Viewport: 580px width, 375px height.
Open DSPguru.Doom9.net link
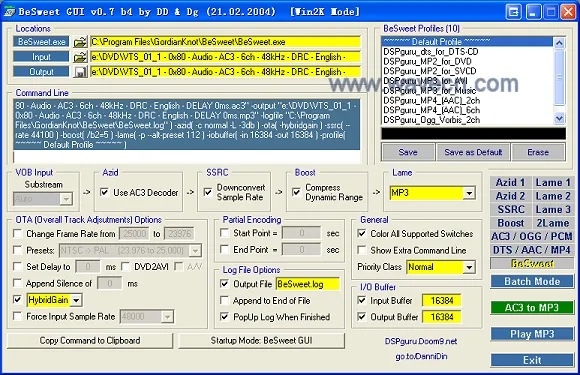(421, 341)
